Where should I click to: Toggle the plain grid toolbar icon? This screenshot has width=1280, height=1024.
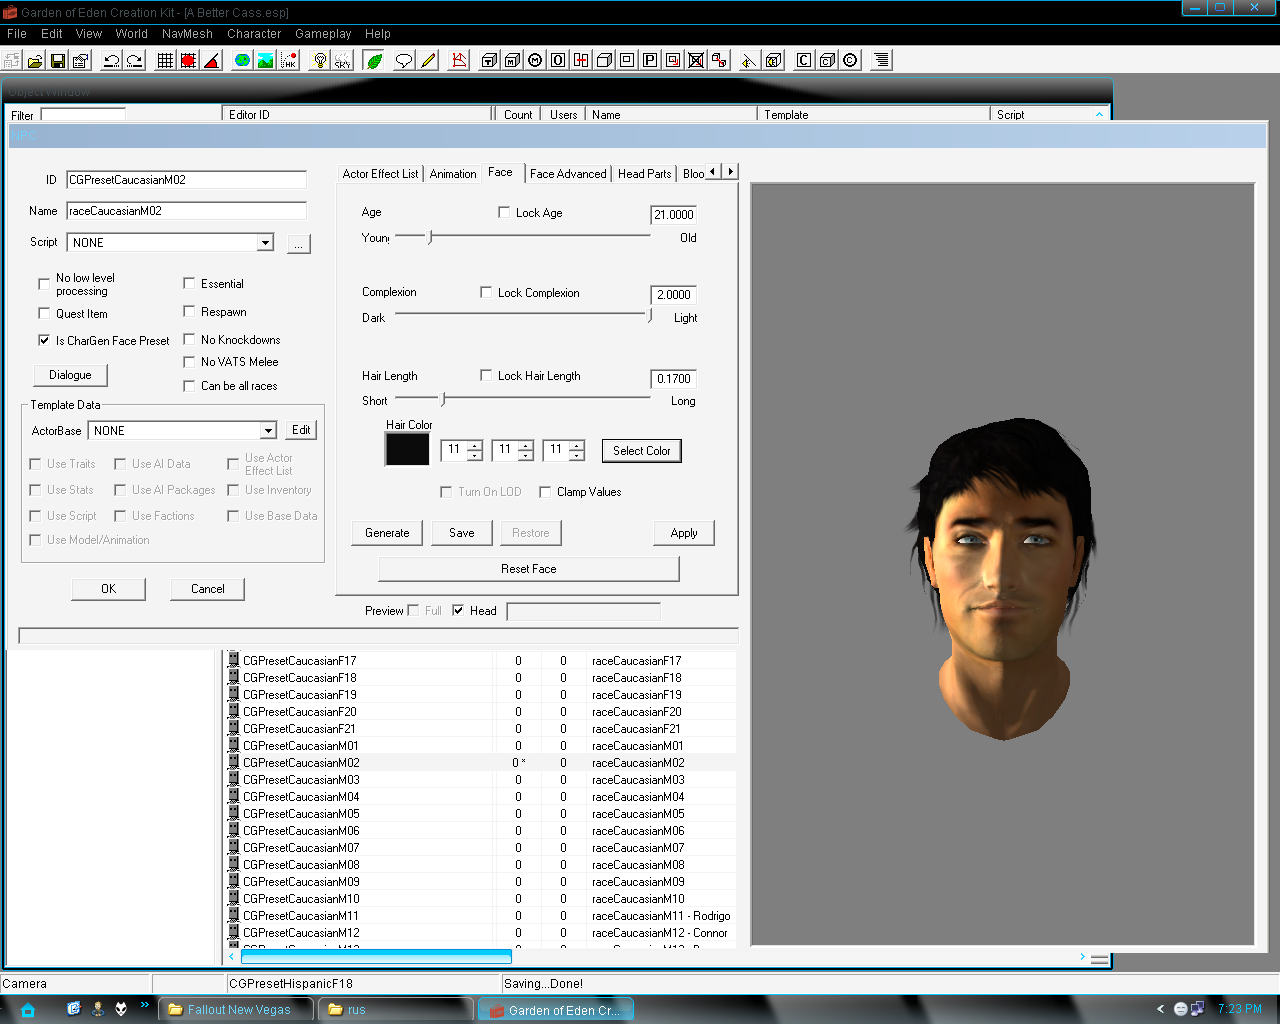pyautogui.click(x=166, y=61)
